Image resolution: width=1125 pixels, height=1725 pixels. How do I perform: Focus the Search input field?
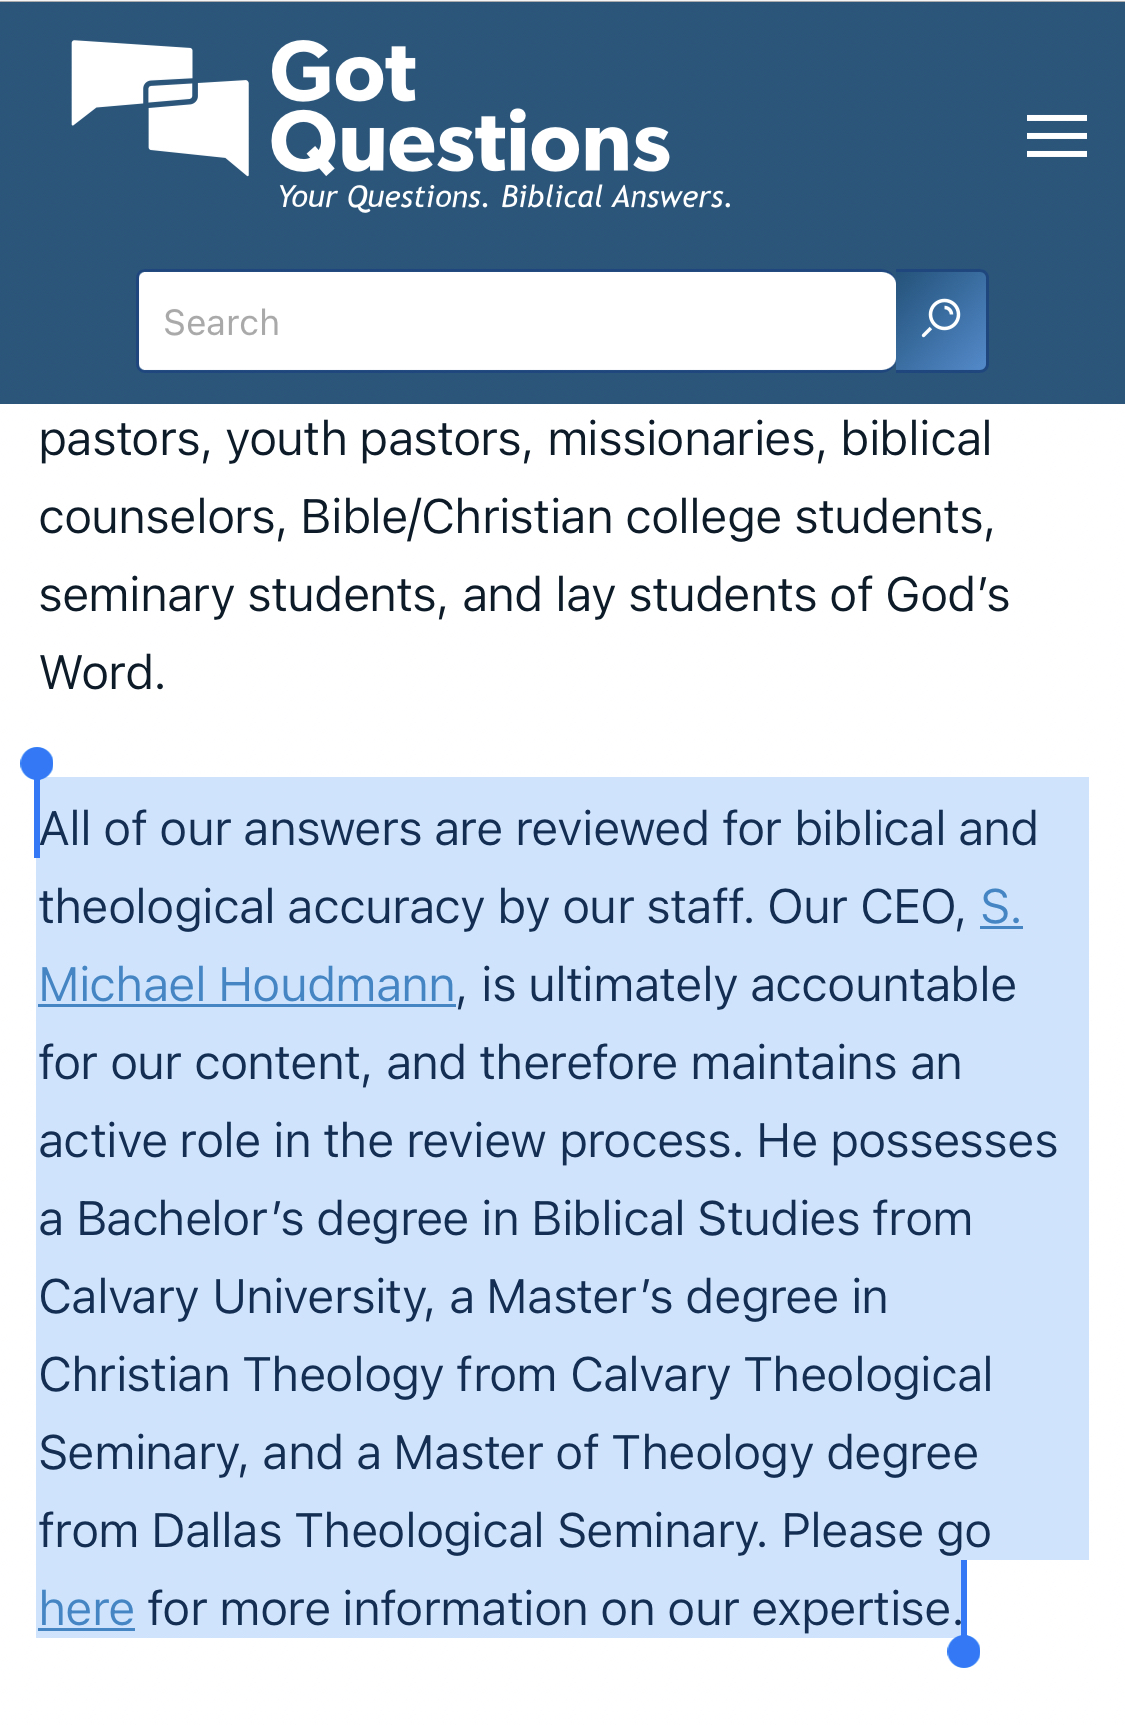click(x=517, y=321)
